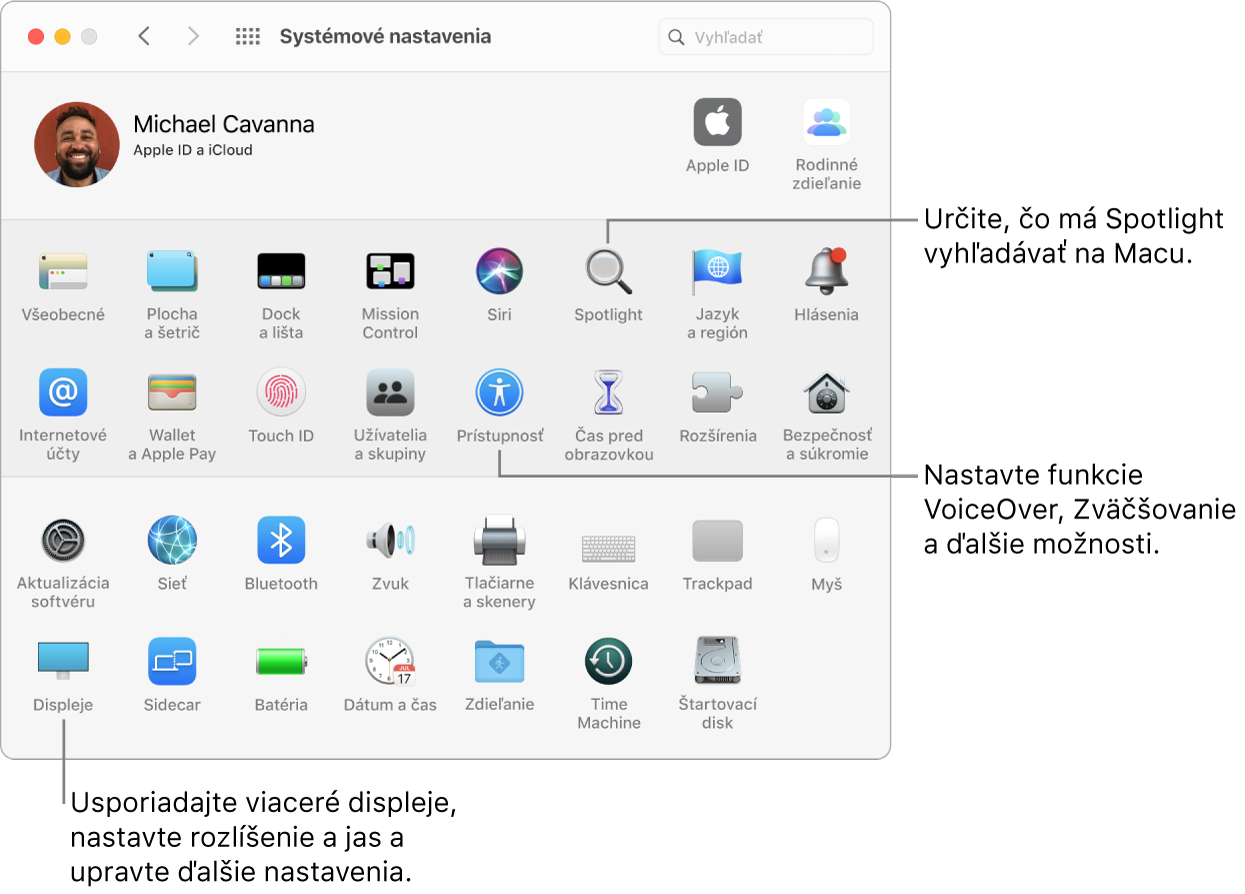Open Plocha a šetrič settings
This screenshot has width=1245, height=894.
pos(172,271)
